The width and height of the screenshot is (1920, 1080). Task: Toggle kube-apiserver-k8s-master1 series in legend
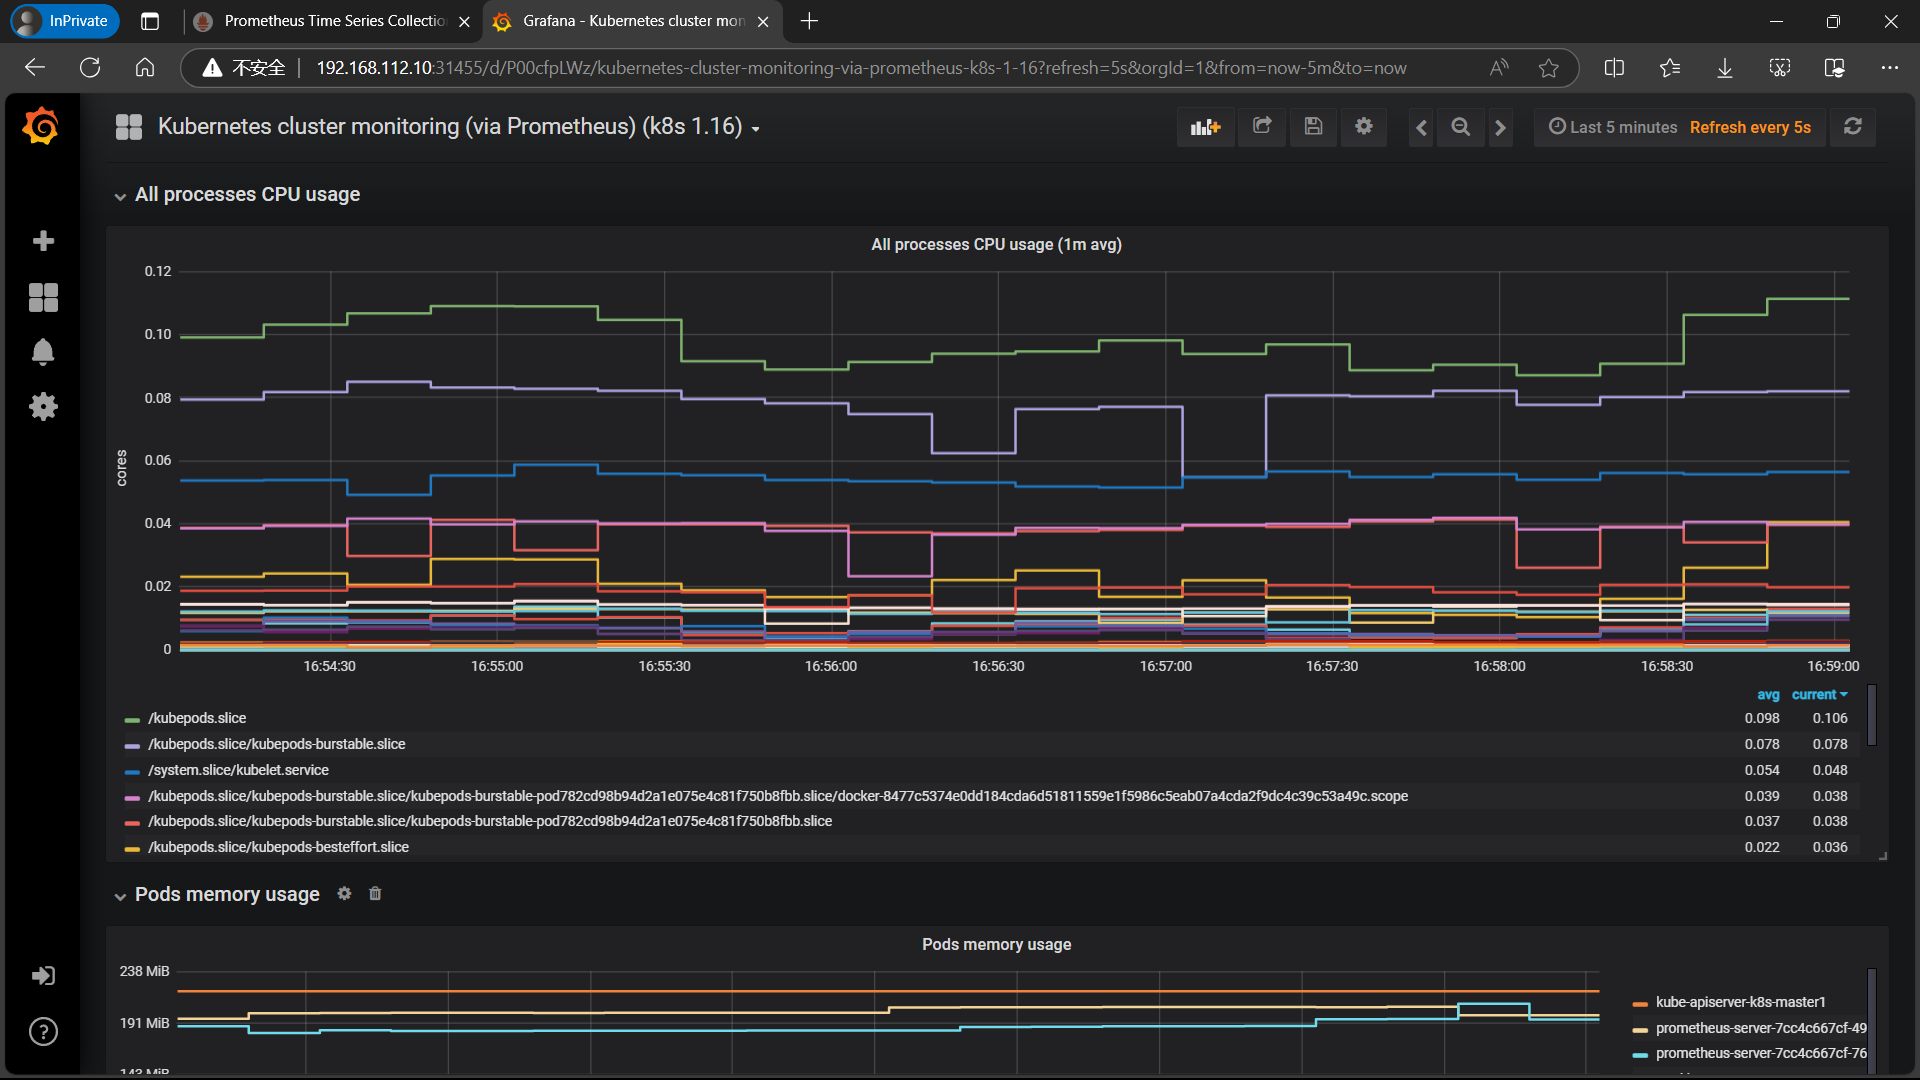1740,1002
